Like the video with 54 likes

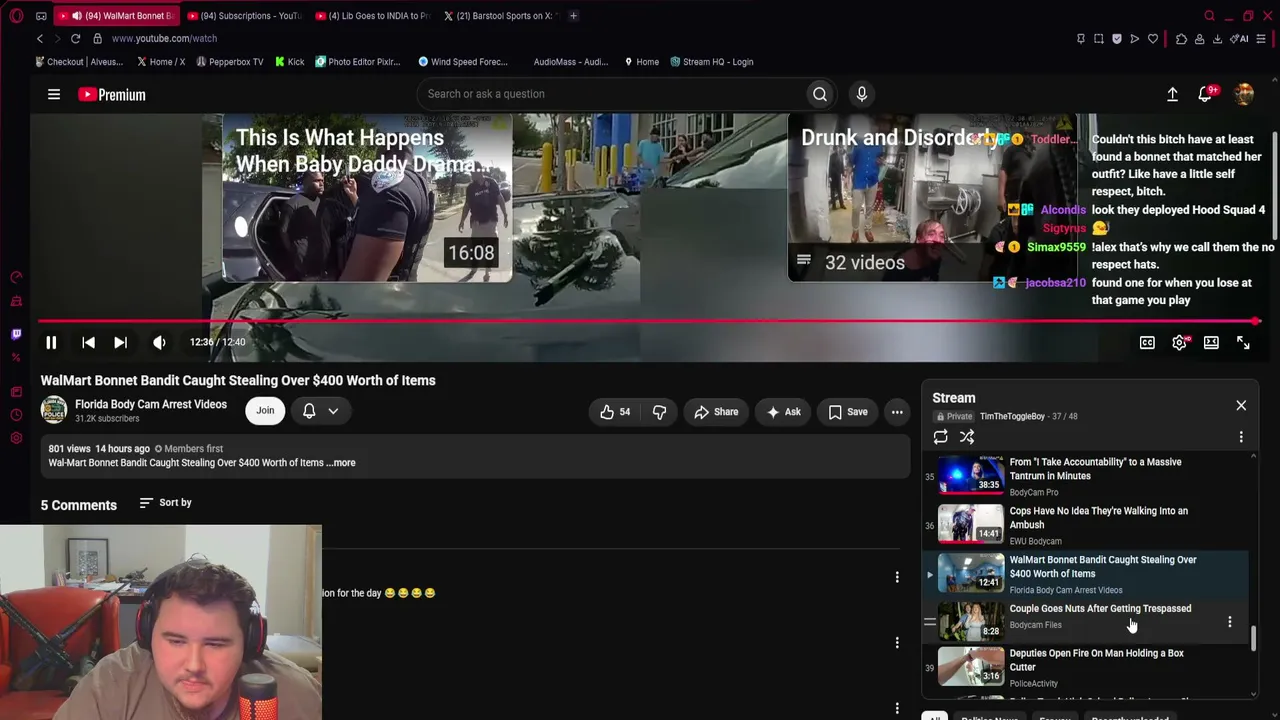pyautogui.click(x=615, y=412)
